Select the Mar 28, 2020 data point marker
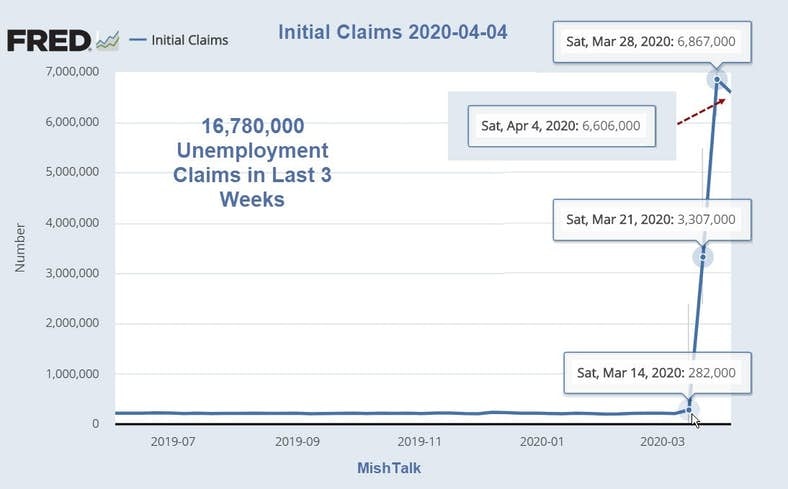This screenshot has height=489, width=788. coord(717,79)
